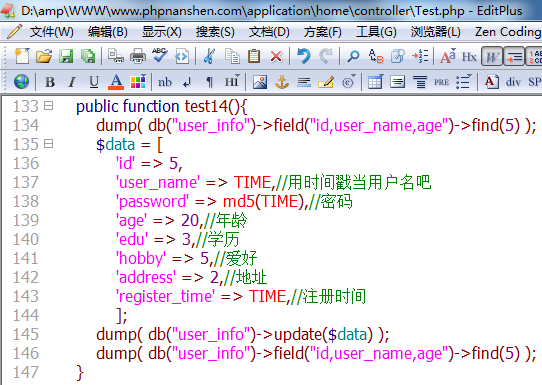Run the ABC spell check
The height and width of the screenshot is (385, 542).
pos(159,56)
